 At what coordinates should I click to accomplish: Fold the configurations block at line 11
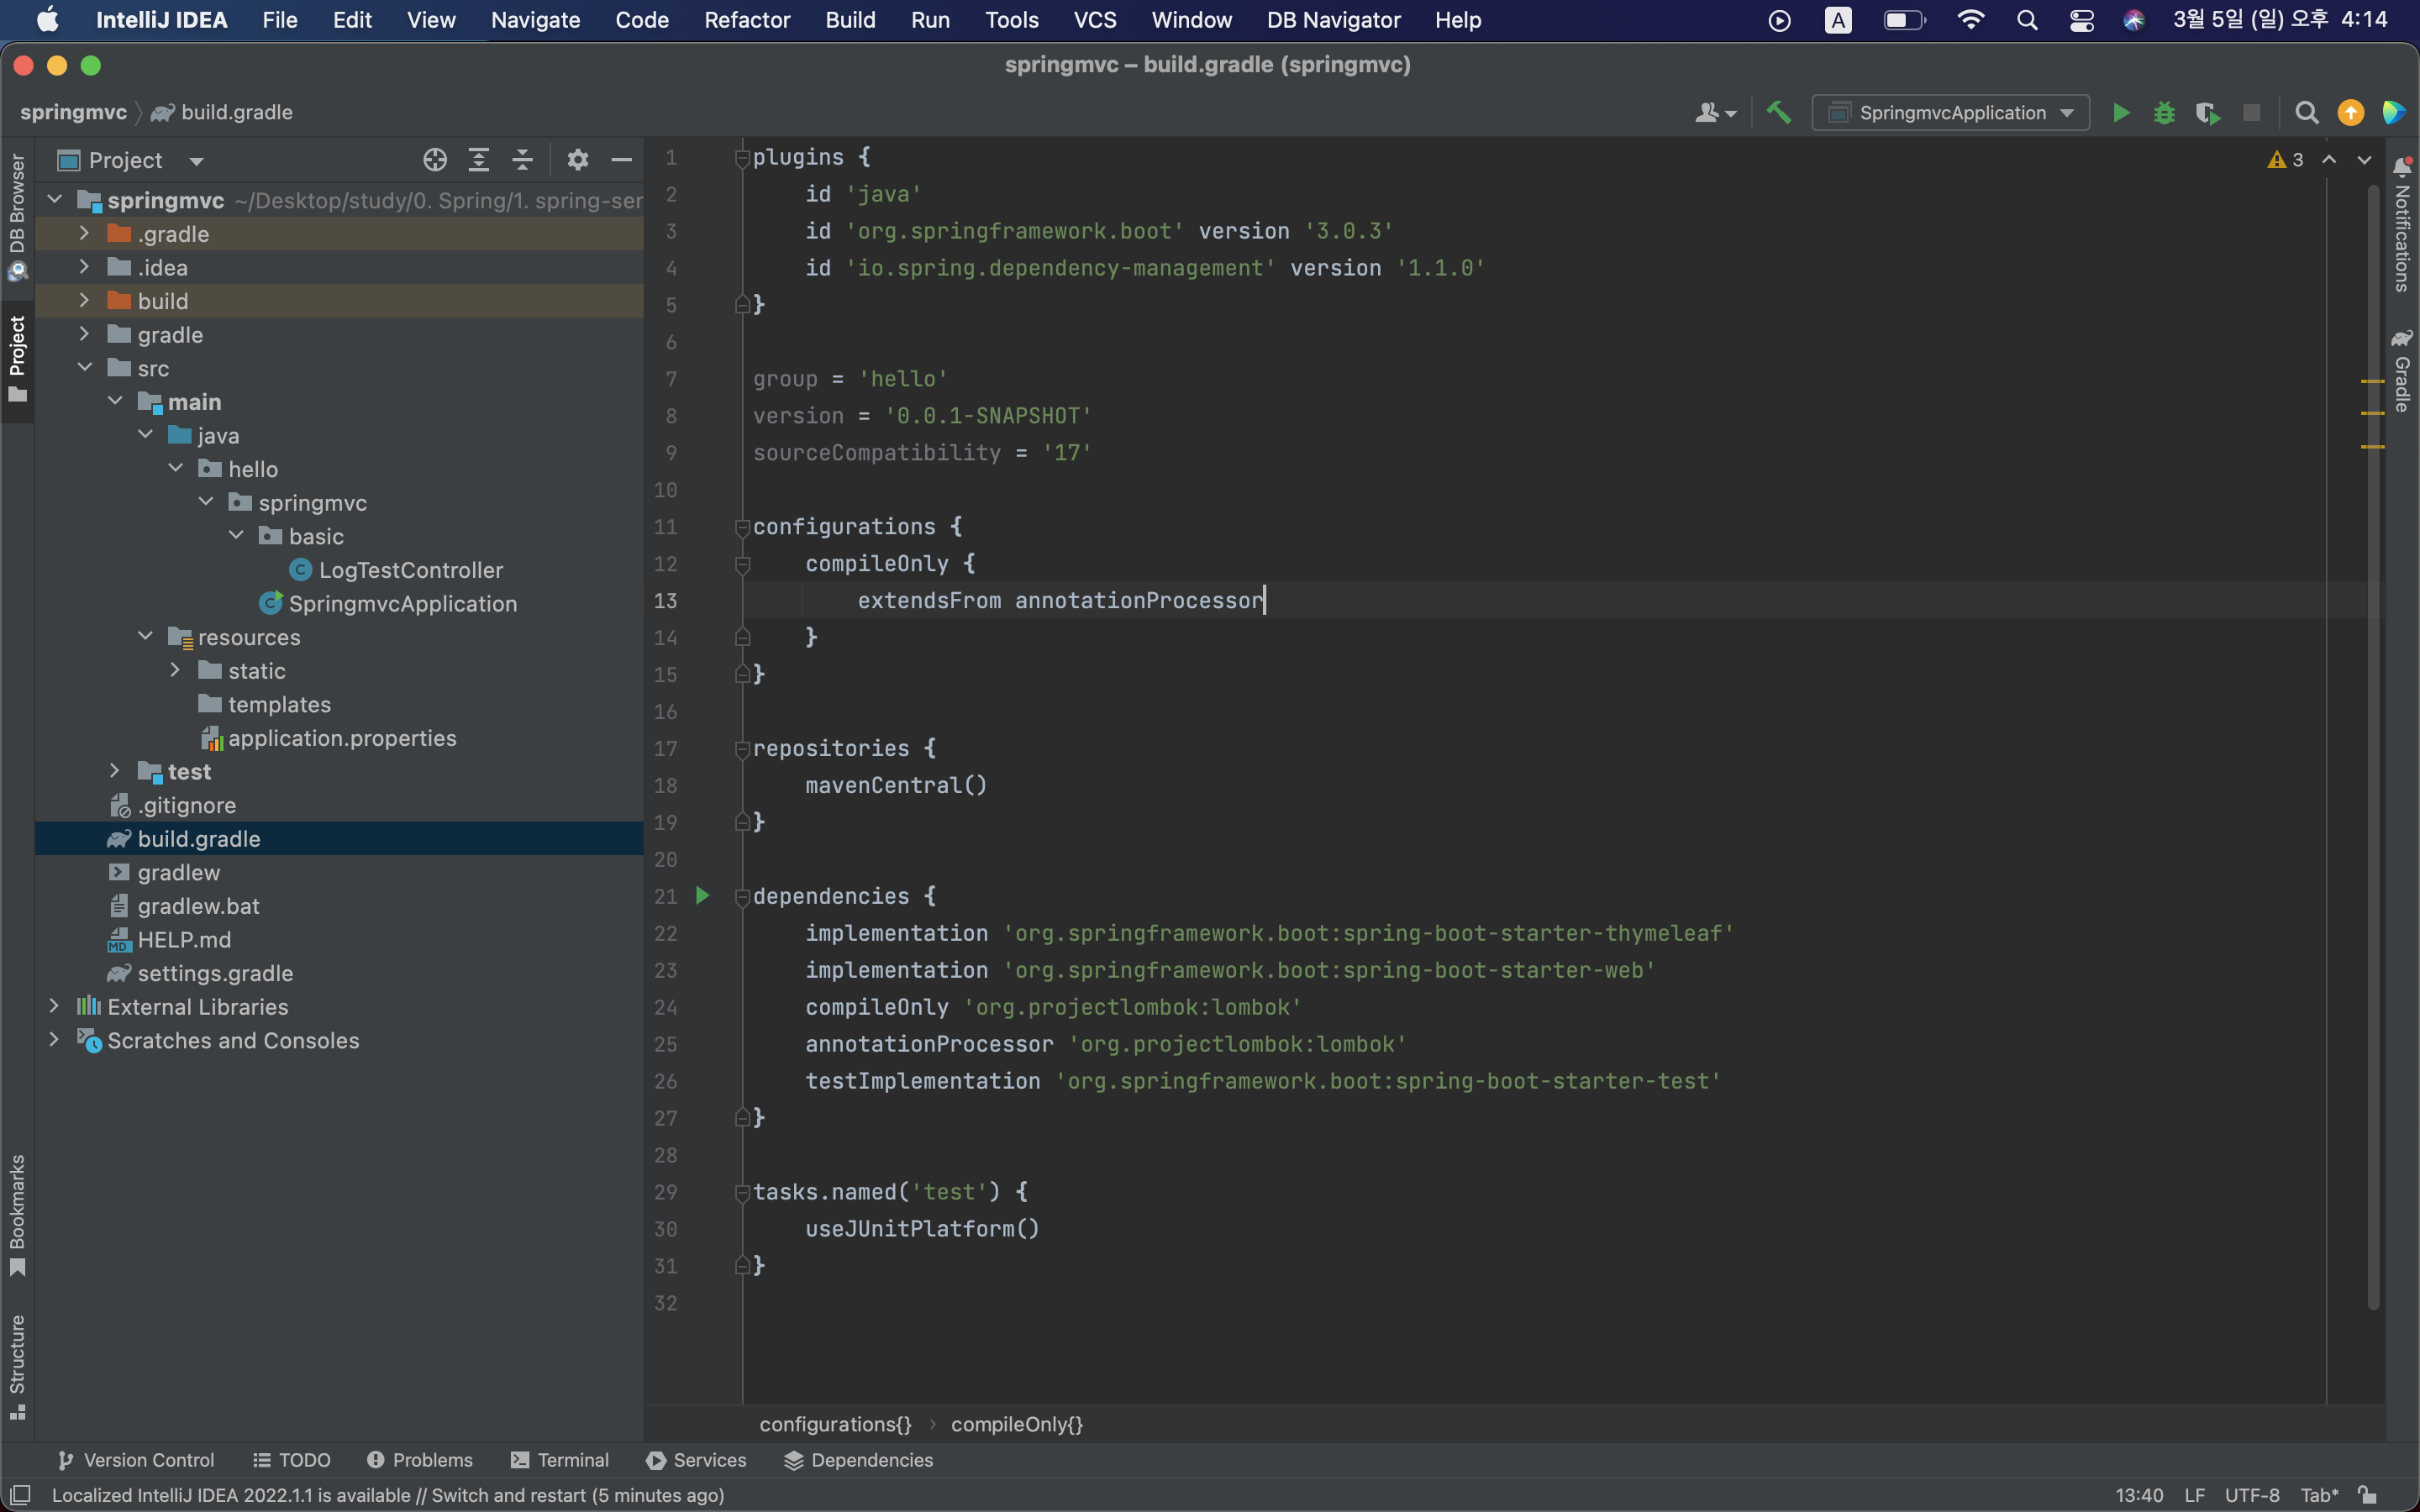click(x=742, y=527)
